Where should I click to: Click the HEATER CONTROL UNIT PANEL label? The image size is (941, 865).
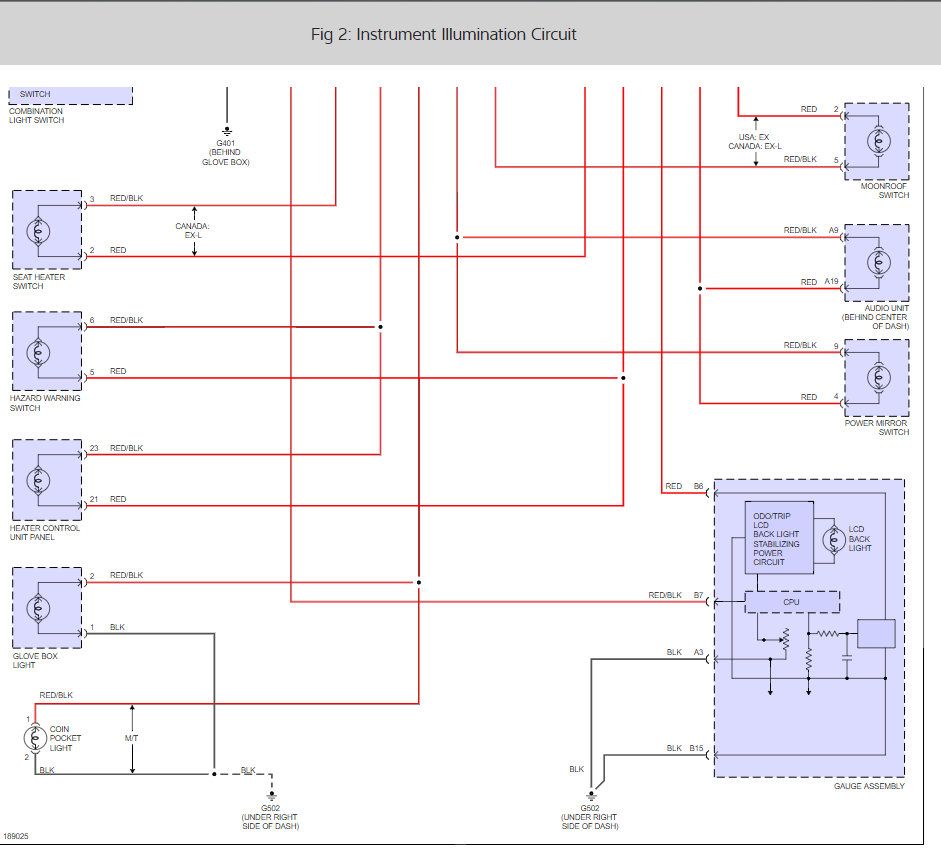[x=44, y=532]
